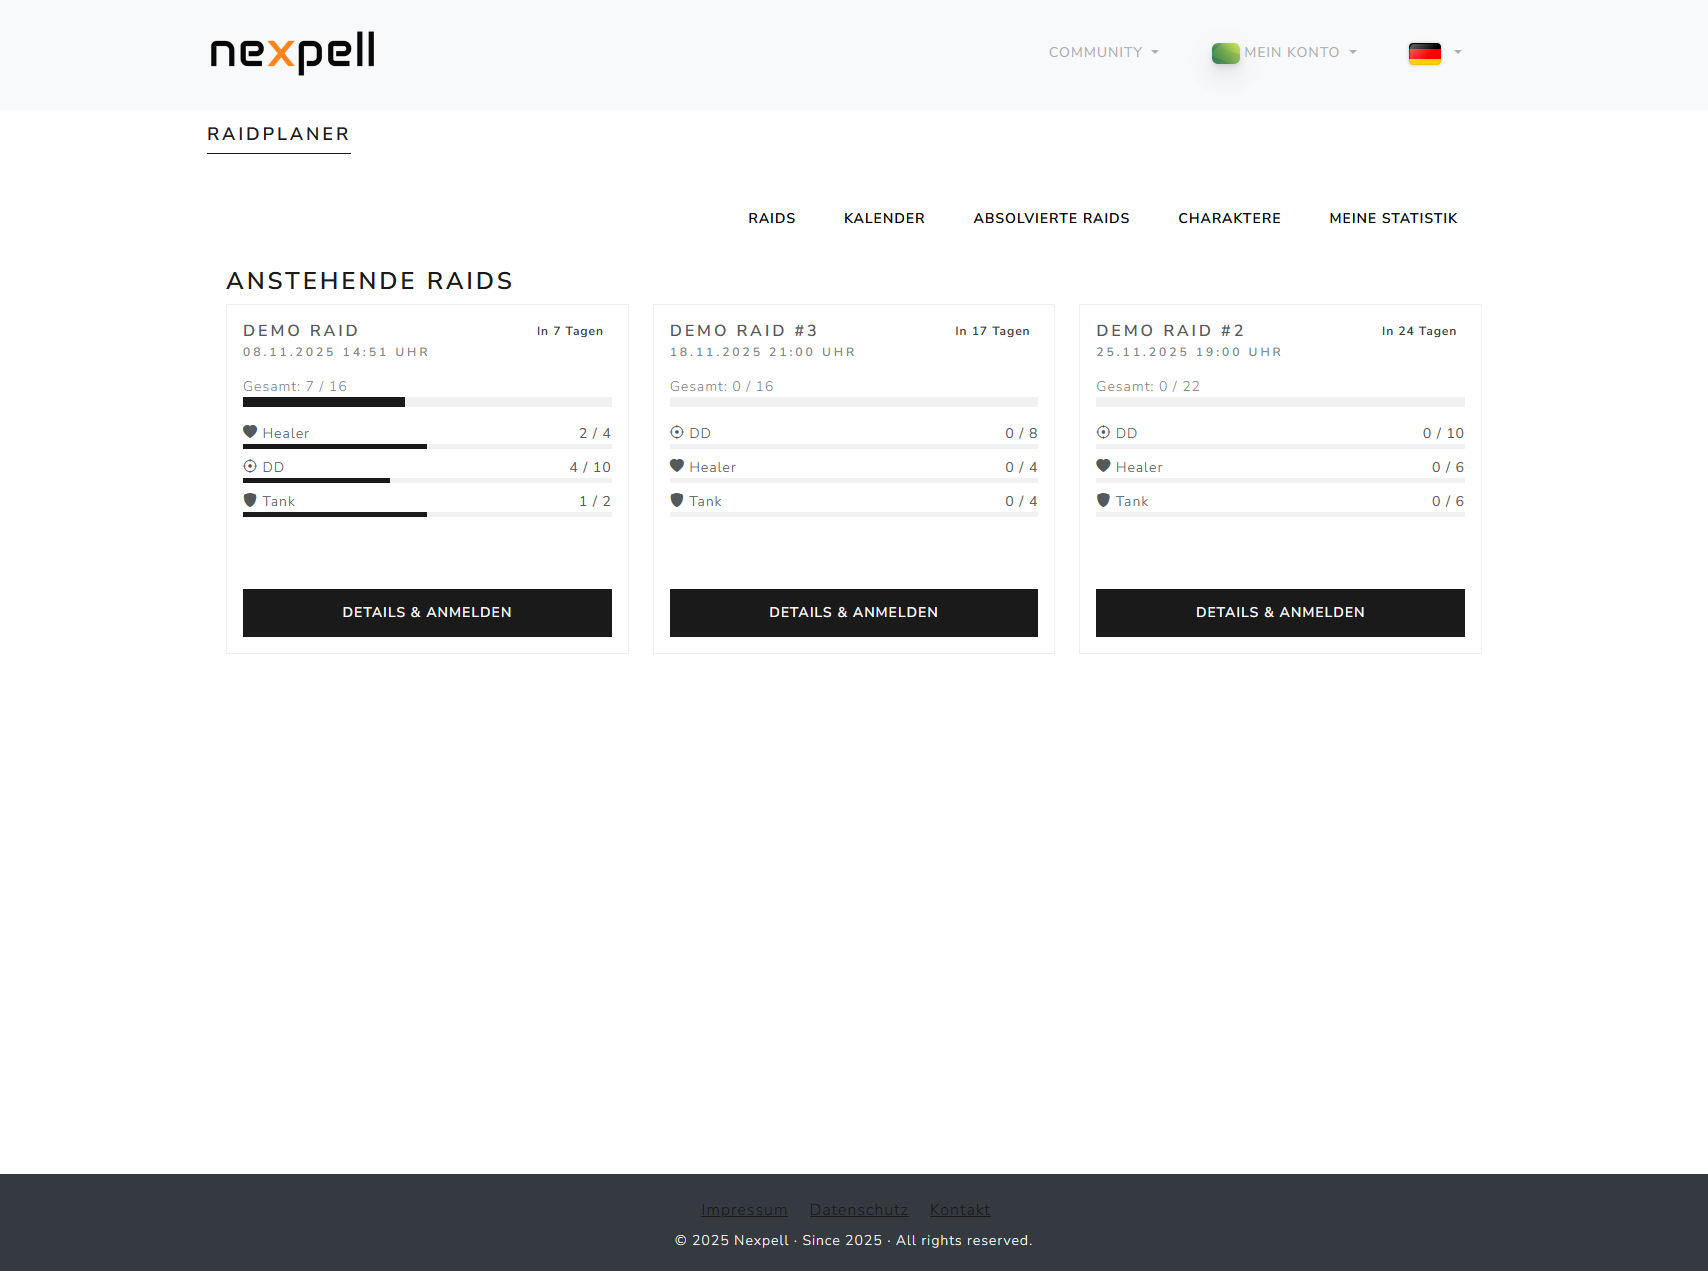Open the Impressum link in the footer
Screen dimensions: 1708x1271
pos(744,1209)
